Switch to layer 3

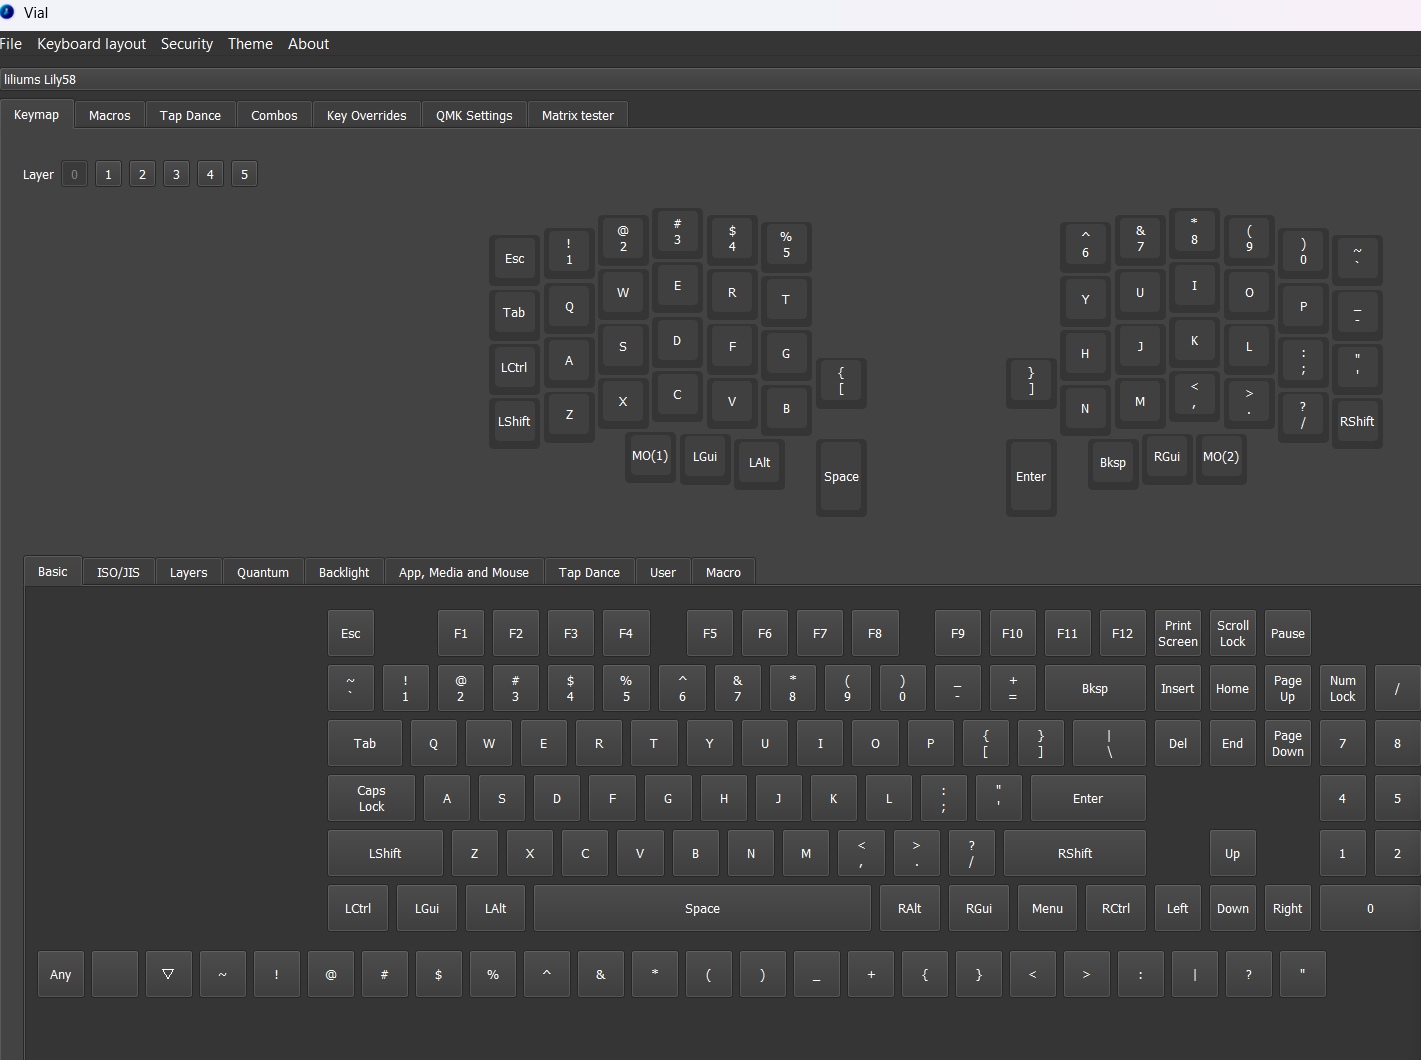pyautogui.click(x=176, y=174)
